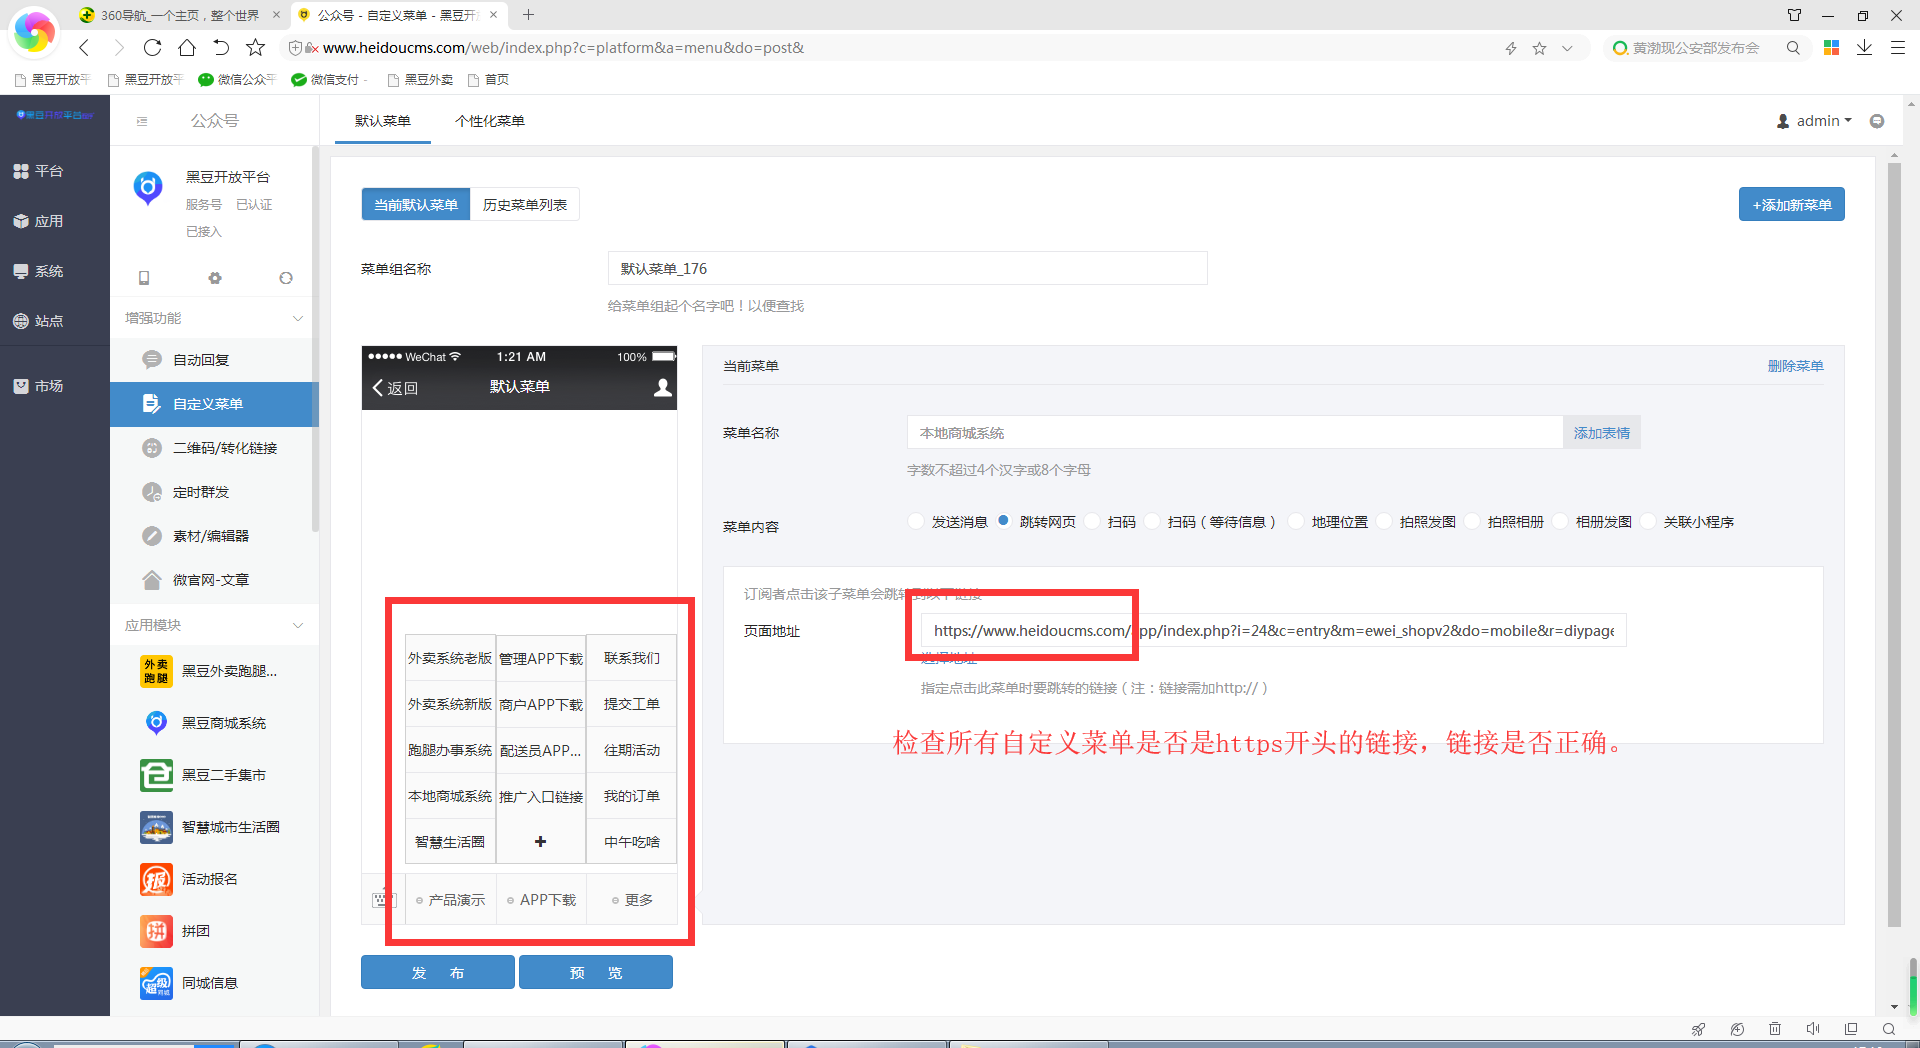Open 系统 in the left sidebar
Viewport: 1920px width, 1048px height.
39,271
